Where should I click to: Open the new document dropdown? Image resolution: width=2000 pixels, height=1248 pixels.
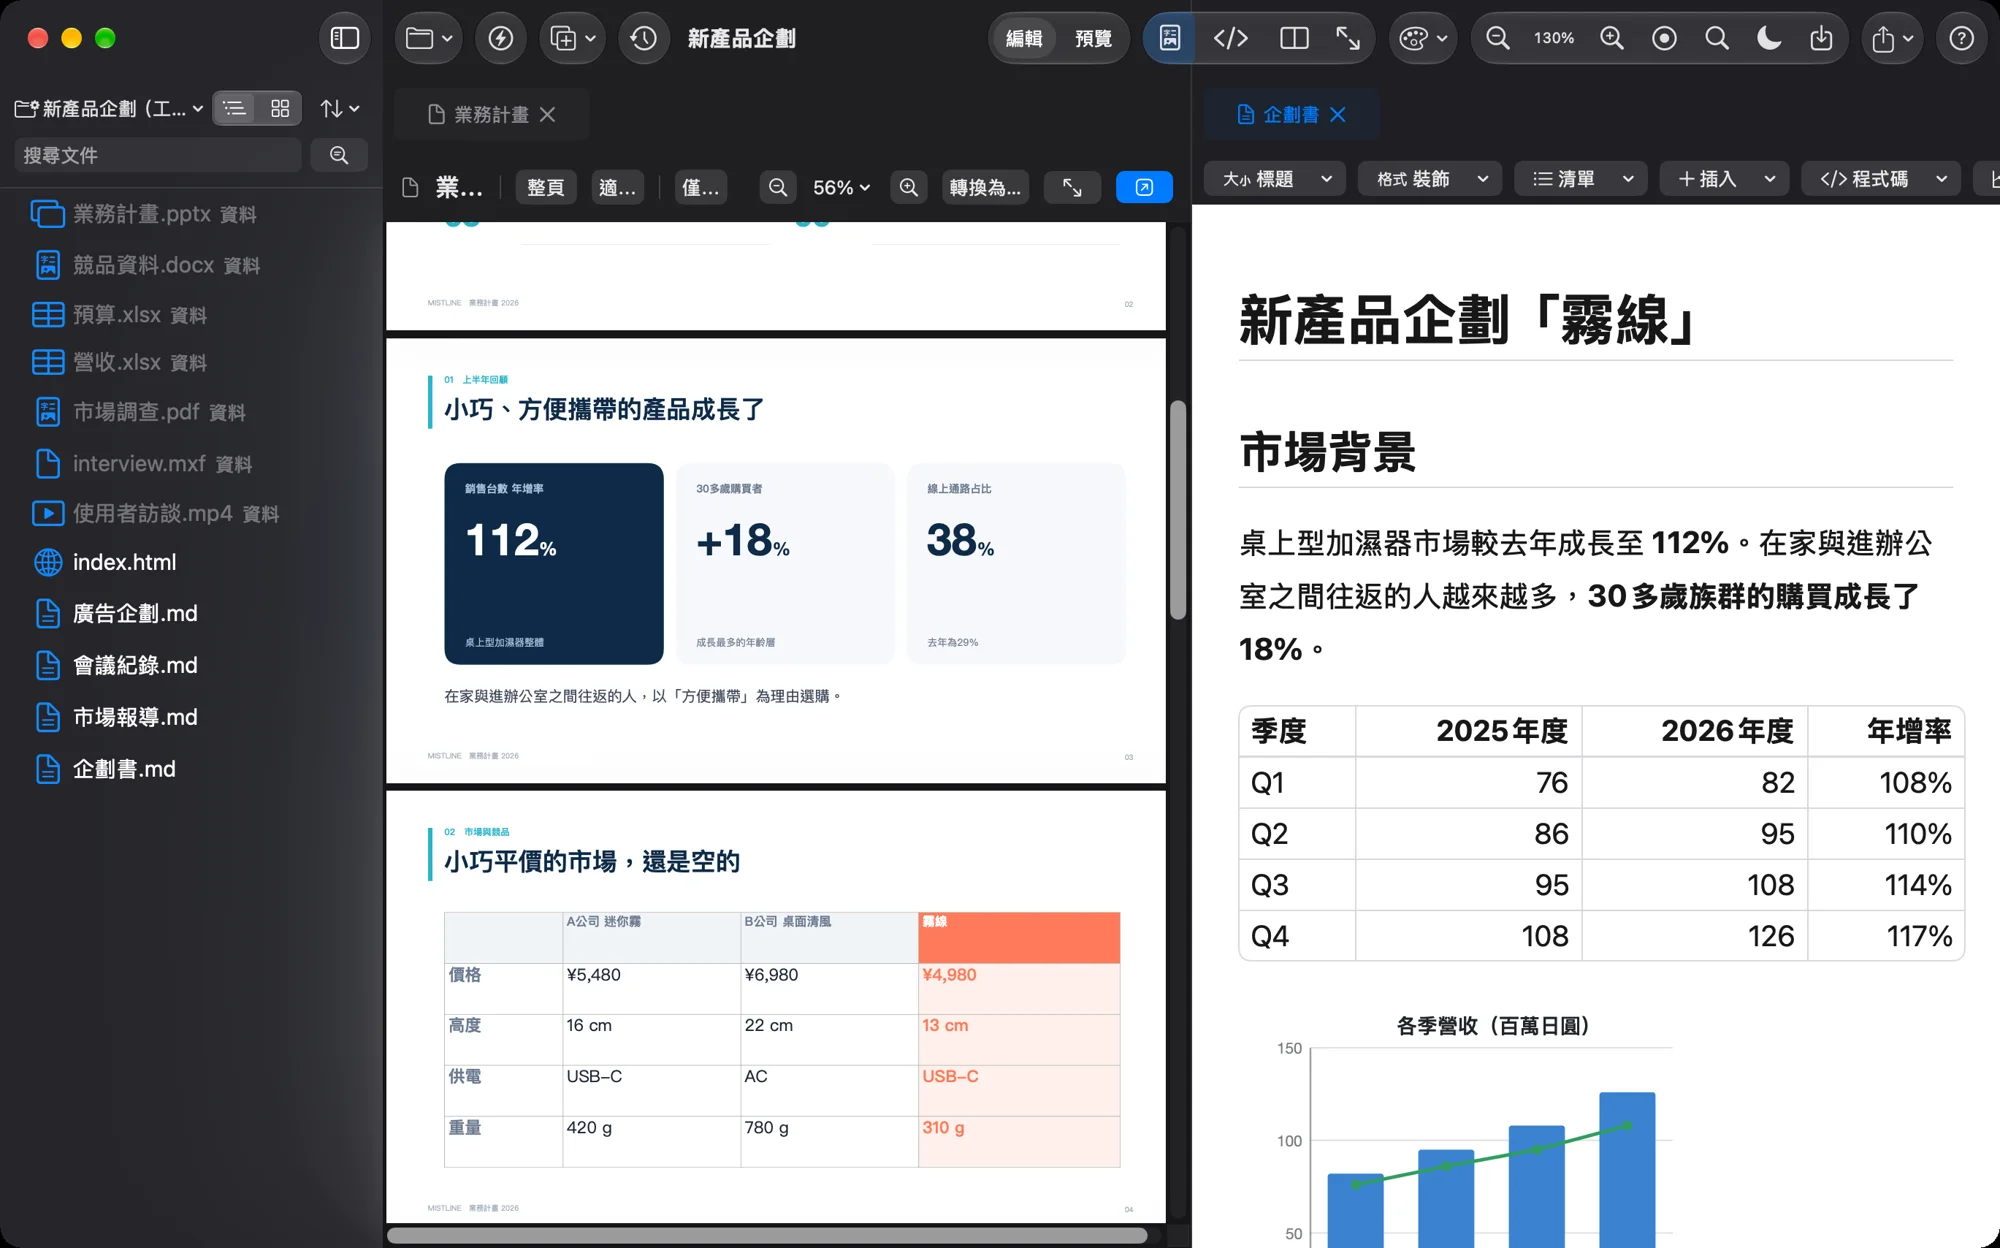pos(572,38)
